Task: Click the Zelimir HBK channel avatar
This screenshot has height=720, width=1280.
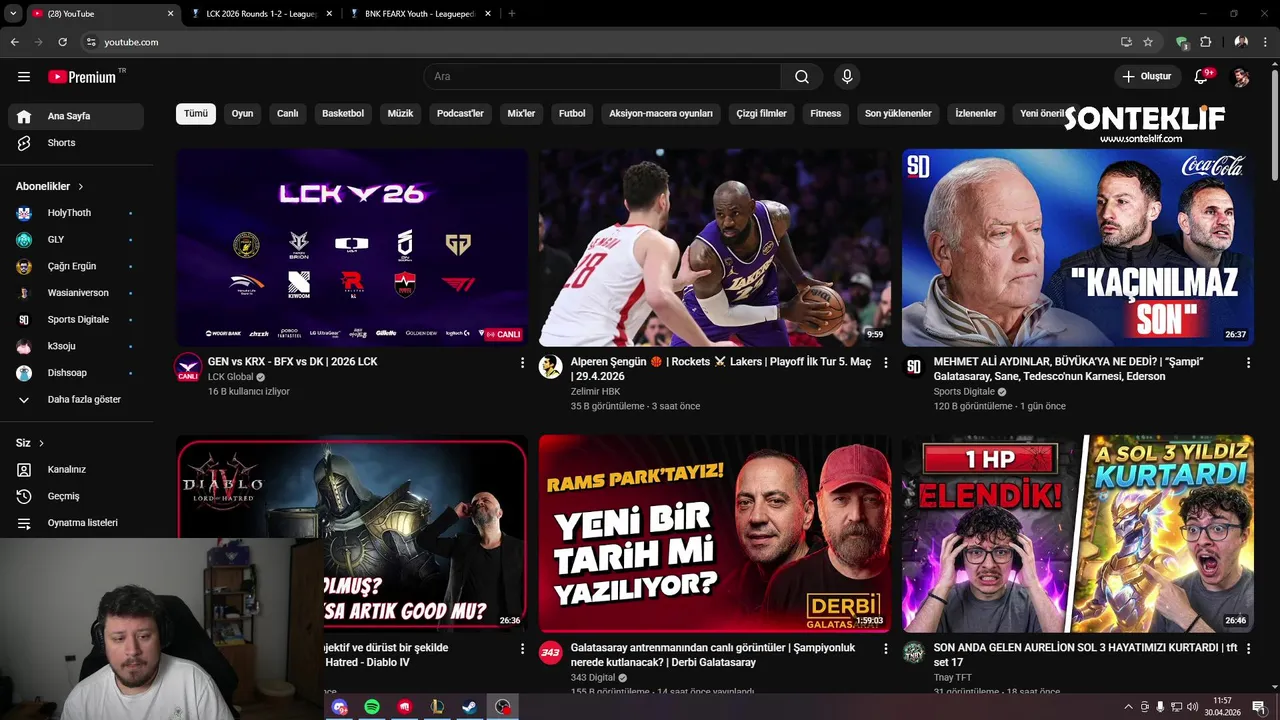Action: point(550,367)
